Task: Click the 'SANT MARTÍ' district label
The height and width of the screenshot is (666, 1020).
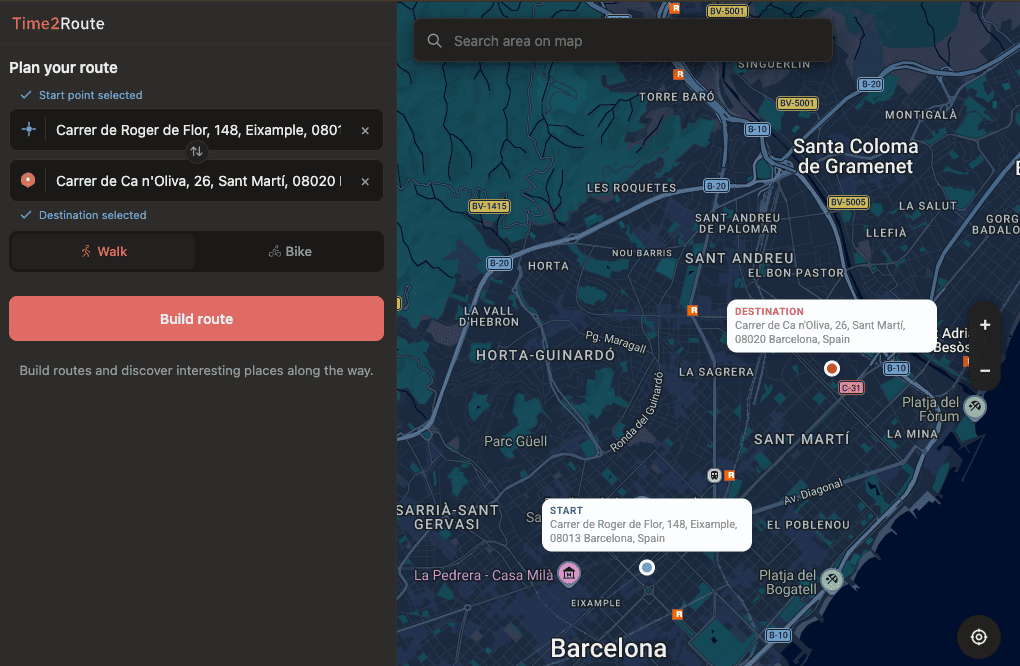Action: point(801,440)
